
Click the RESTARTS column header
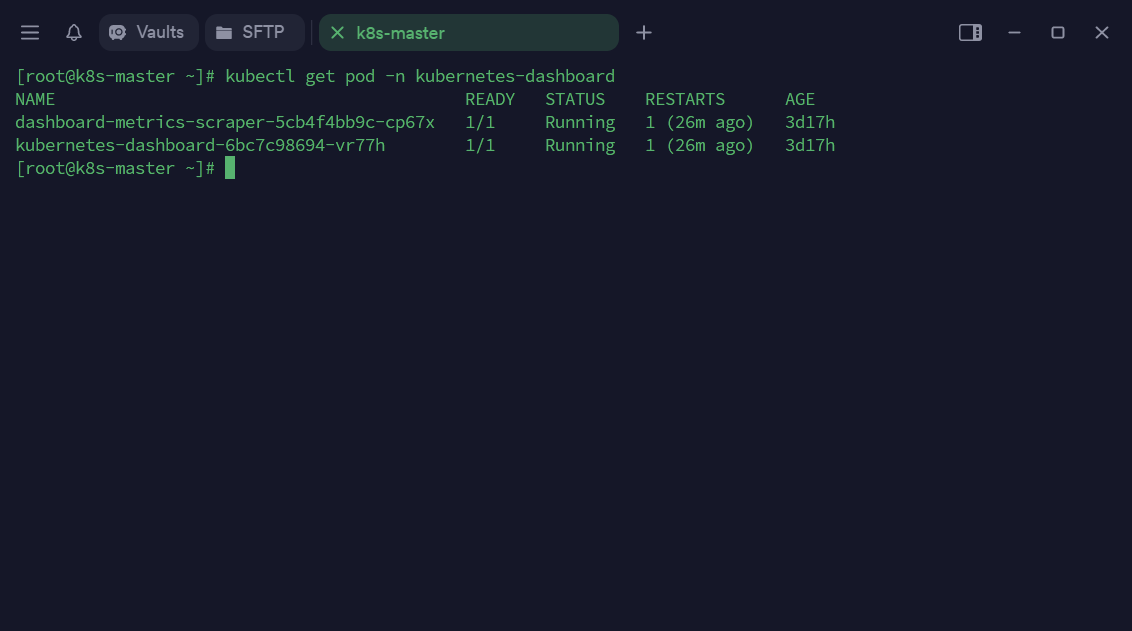[x=685, y=99]
